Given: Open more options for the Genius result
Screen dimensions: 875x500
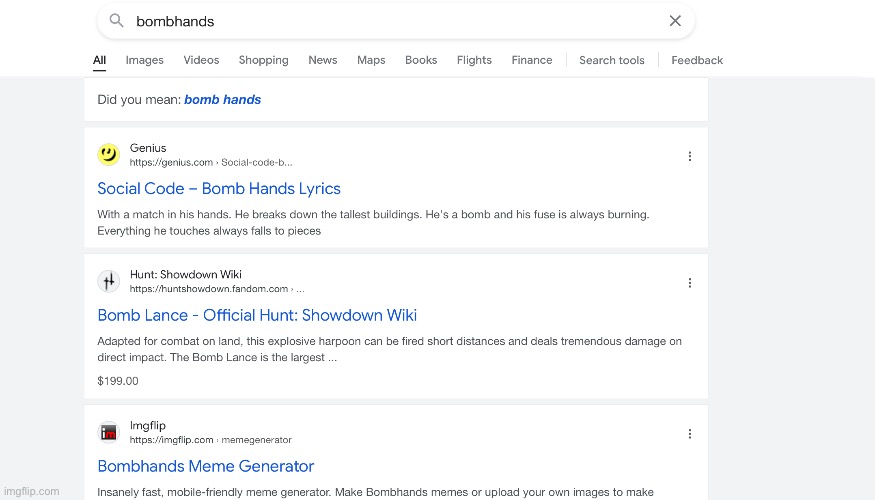Looking at the screenshot, I should (690, 156).
